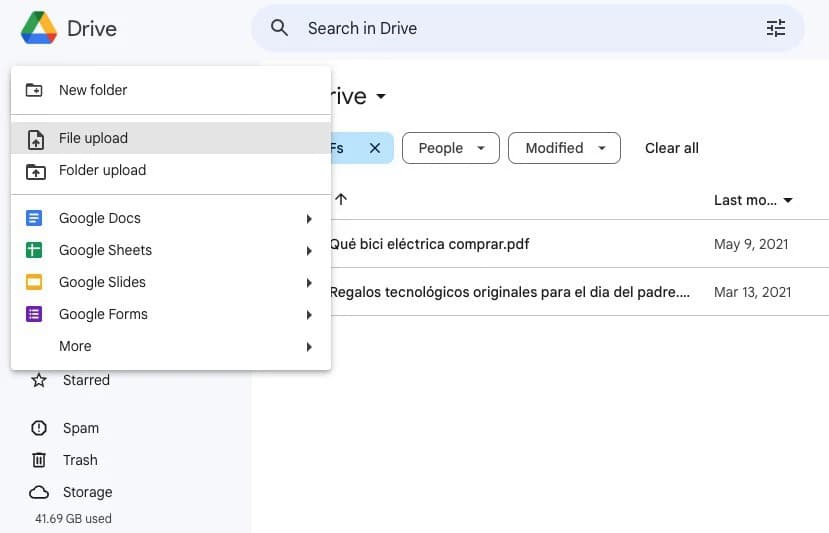
Task: Choose Google Sheets menu entry
Action: click(x=171, y=250)
